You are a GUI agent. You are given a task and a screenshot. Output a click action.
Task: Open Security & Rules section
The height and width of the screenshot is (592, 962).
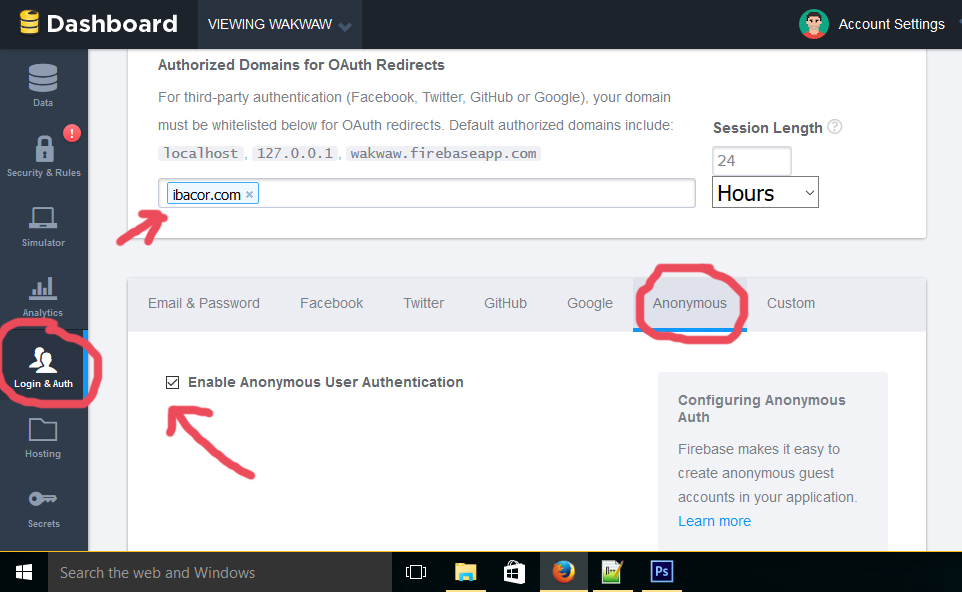coord(43,156)
